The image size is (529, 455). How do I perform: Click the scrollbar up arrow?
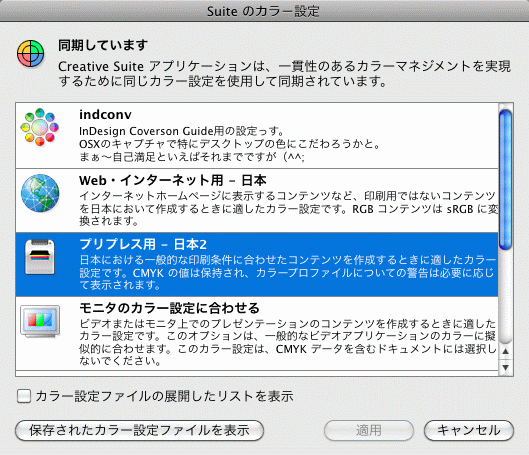pyautogui.click(x=505, y=351)
